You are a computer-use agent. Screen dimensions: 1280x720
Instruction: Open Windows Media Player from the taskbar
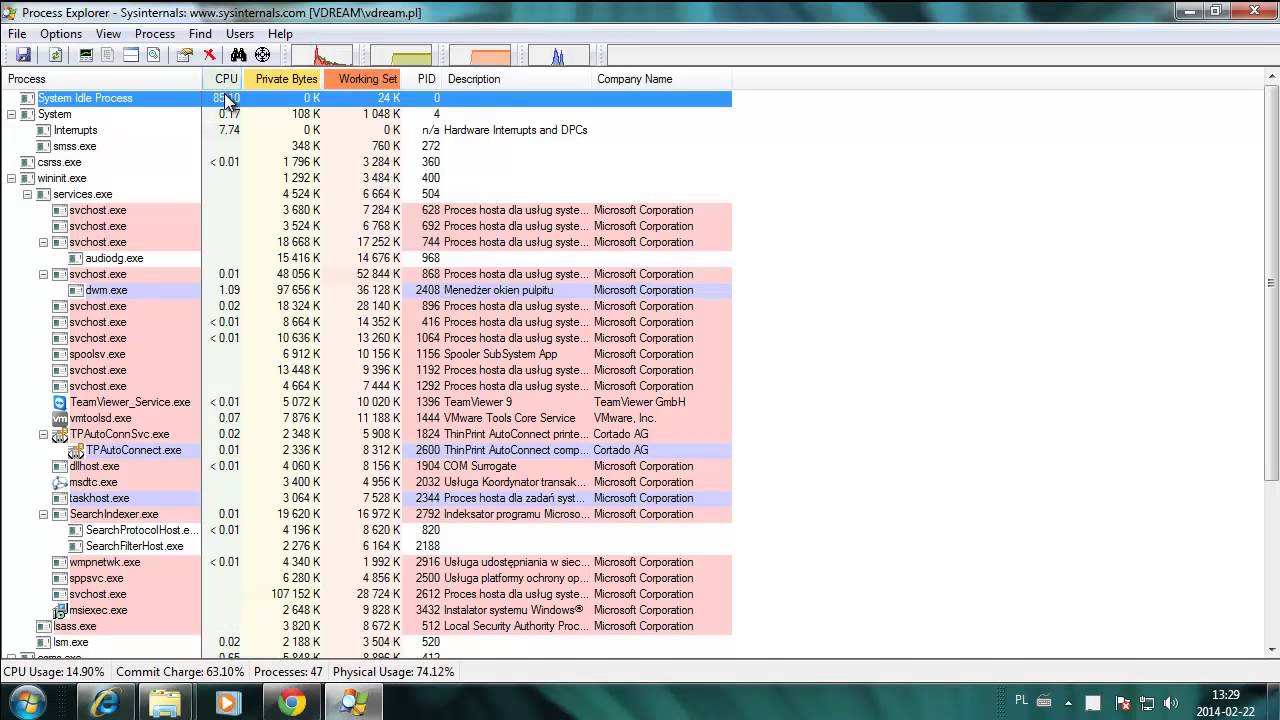[x=228, y=702]
